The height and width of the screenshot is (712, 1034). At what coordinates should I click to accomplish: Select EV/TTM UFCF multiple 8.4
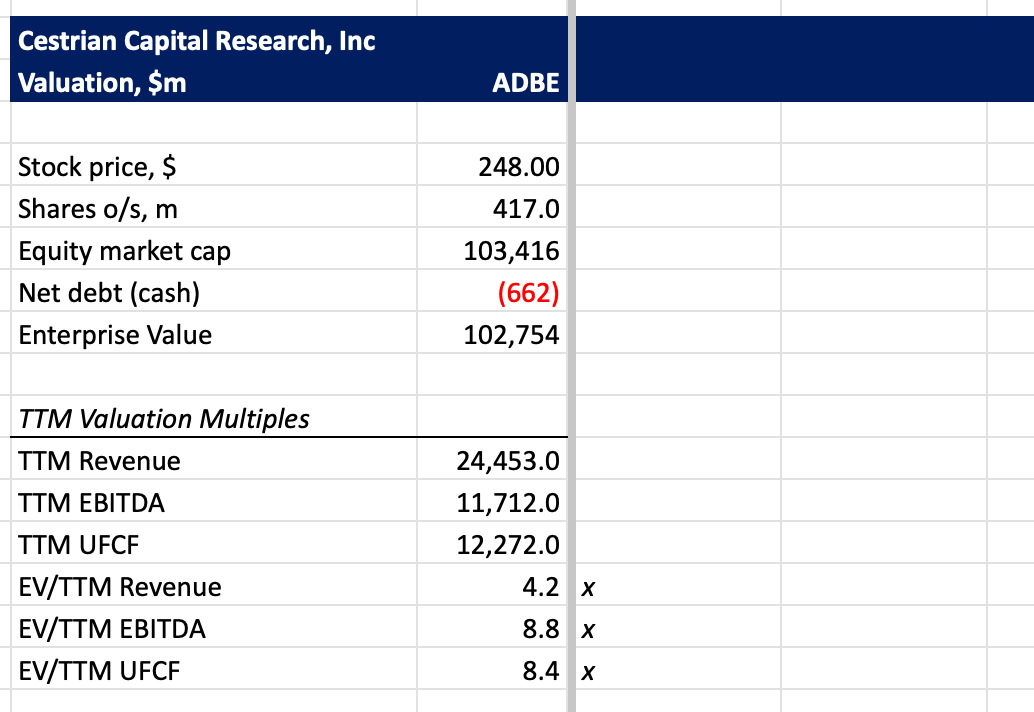[x=541, y=671]
